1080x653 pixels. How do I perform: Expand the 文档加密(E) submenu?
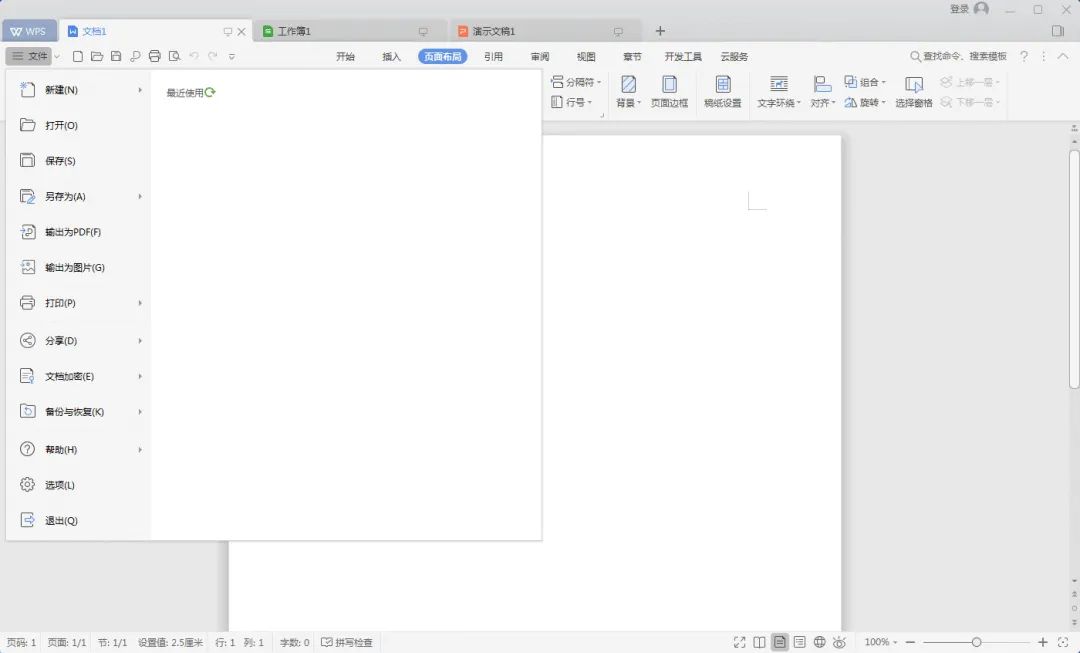(140, 376)
